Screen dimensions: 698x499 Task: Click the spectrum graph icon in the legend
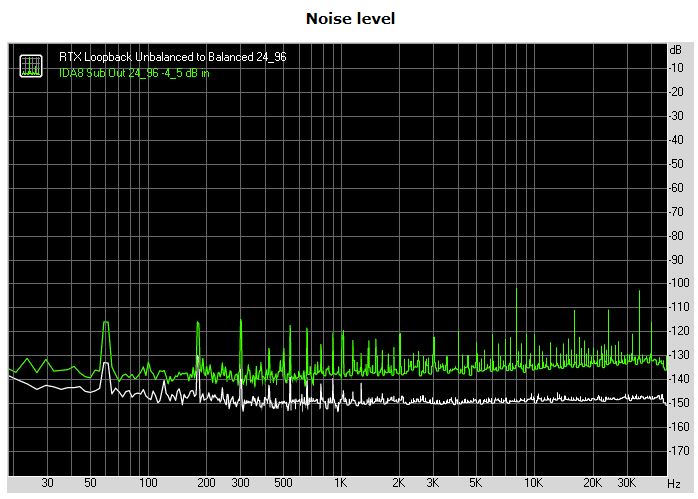pyautogui.click(x=31, y=66)
